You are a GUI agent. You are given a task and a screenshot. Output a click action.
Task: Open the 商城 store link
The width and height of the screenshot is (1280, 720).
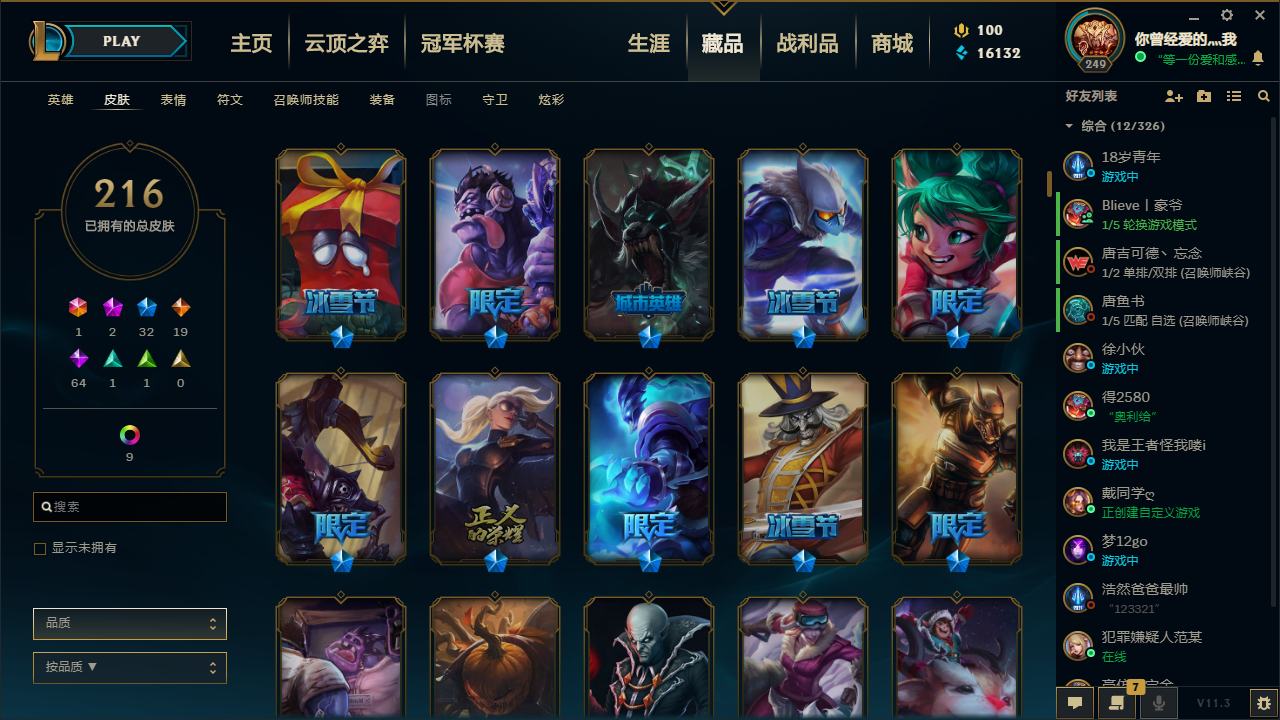(x=892, y=43)
